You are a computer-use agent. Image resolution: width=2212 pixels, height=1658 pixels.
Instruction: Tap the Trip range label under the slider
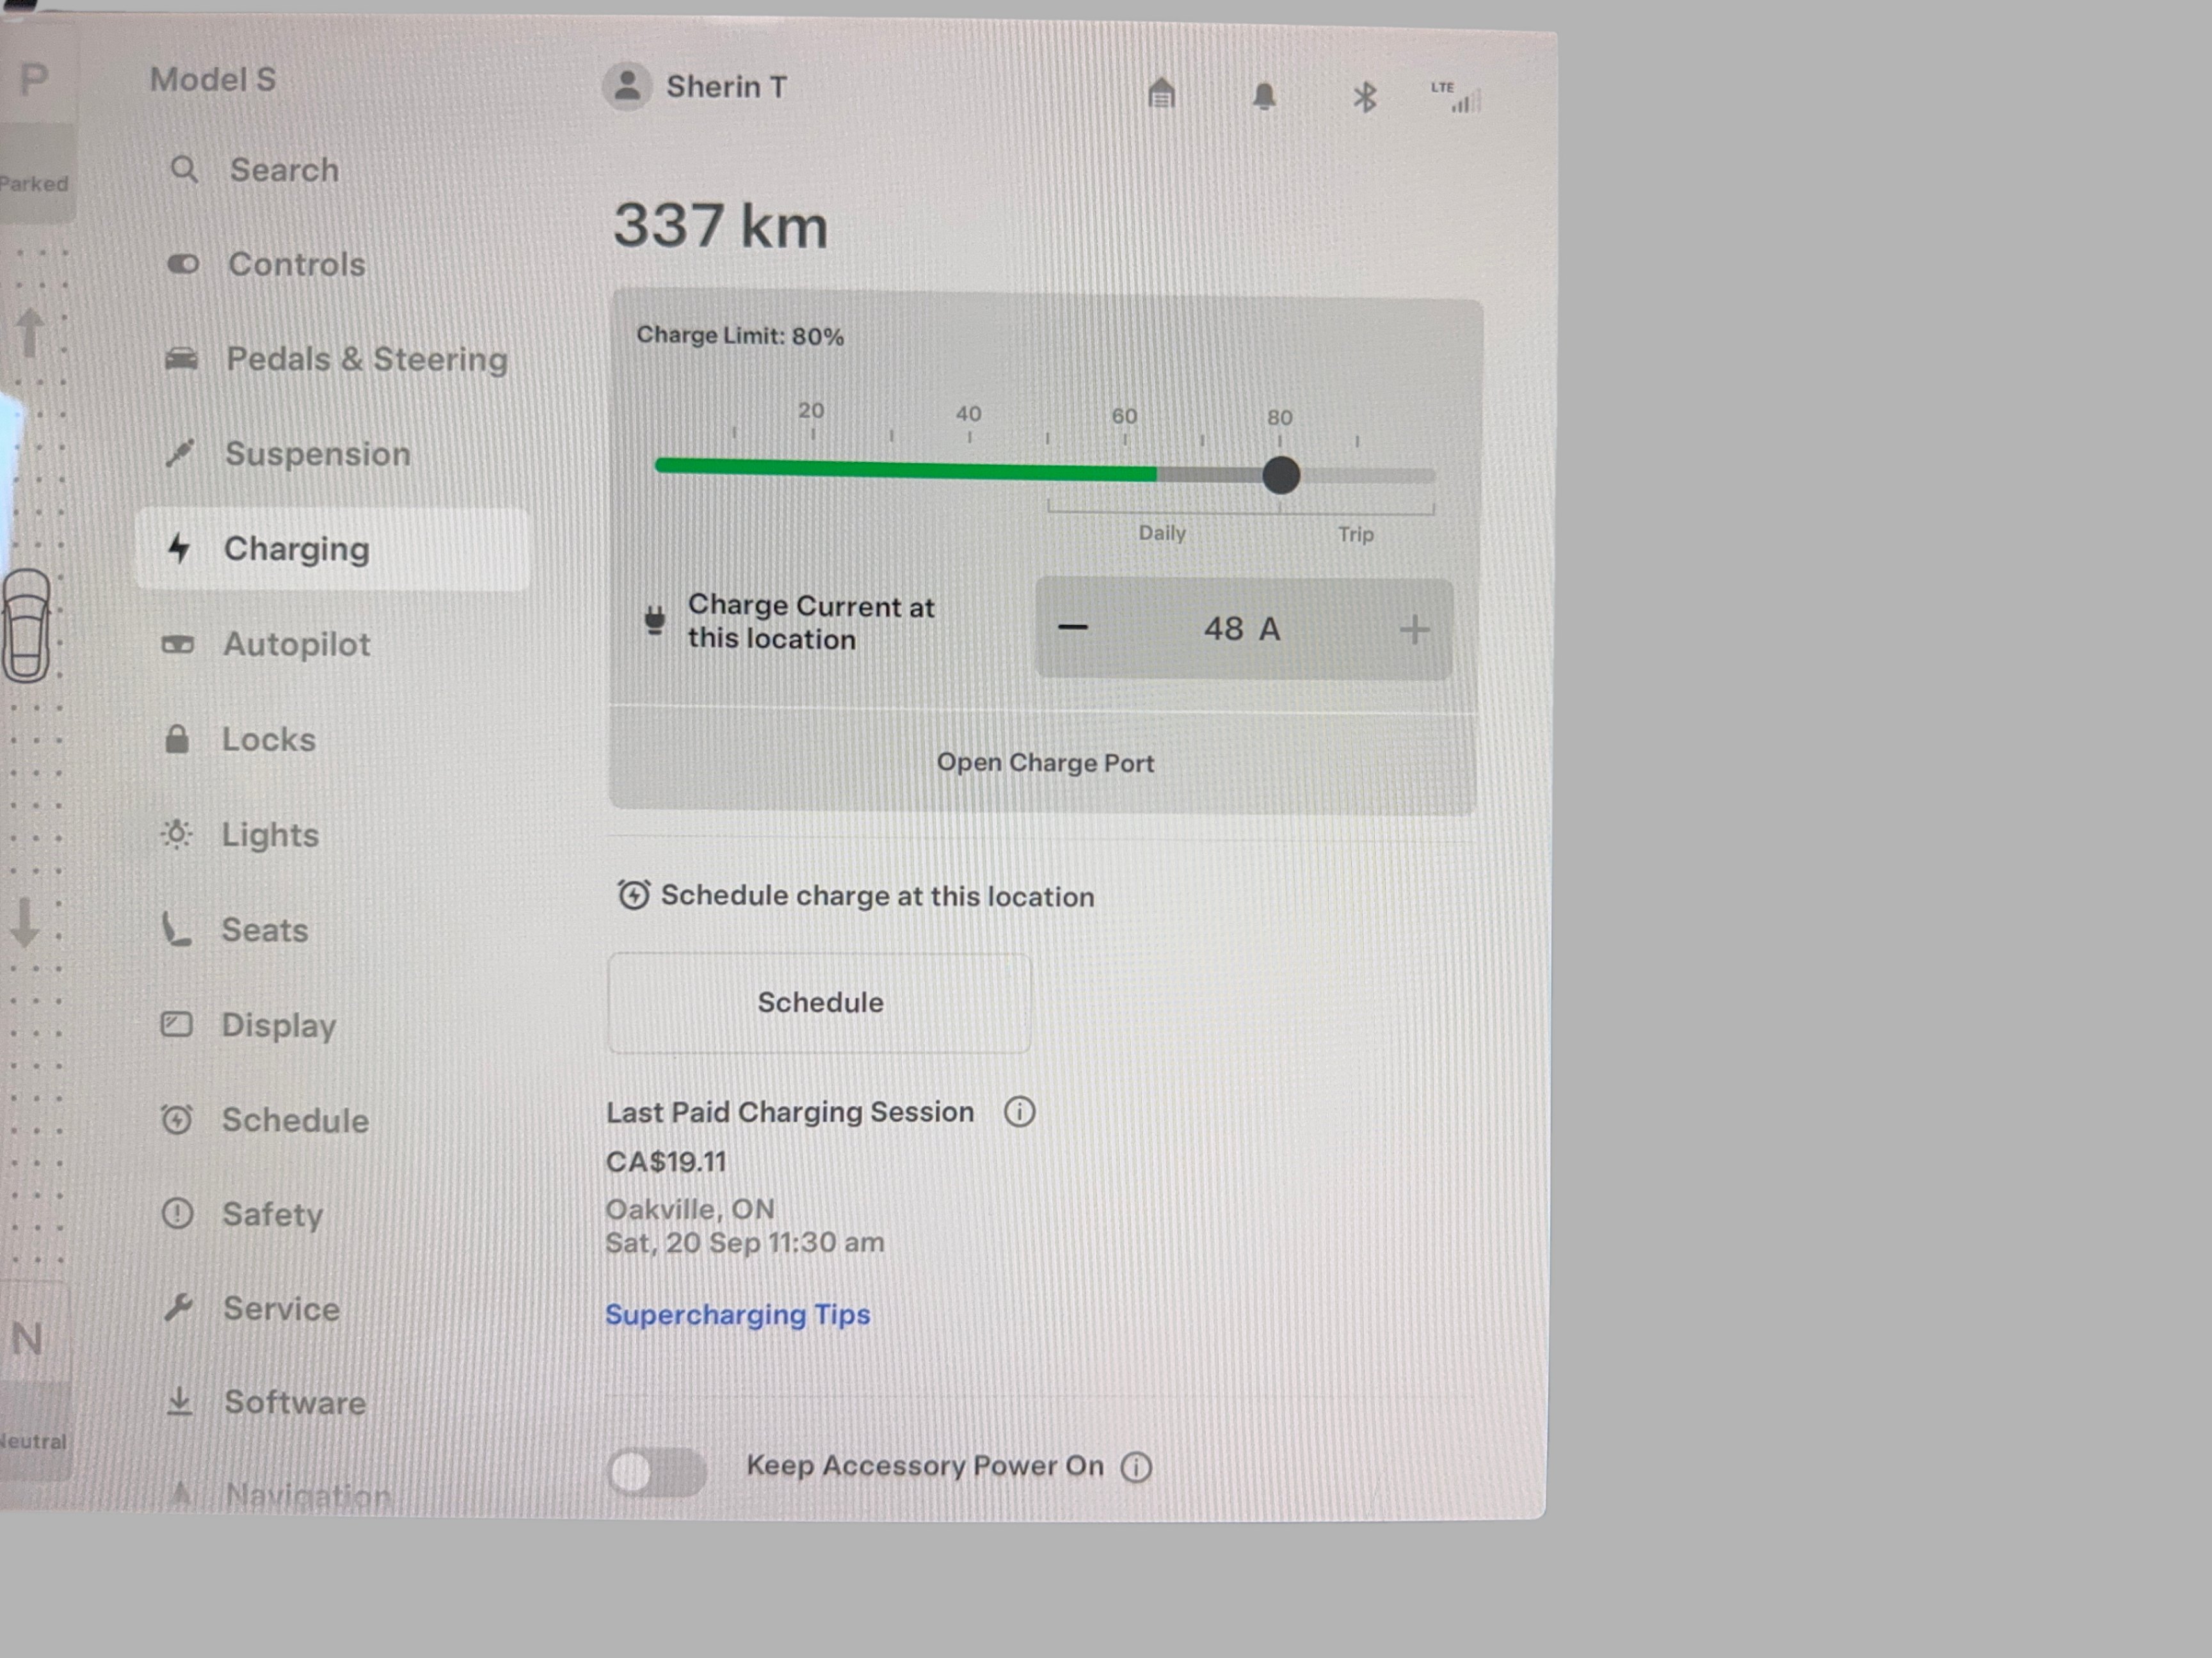(x=1356, y=535)
